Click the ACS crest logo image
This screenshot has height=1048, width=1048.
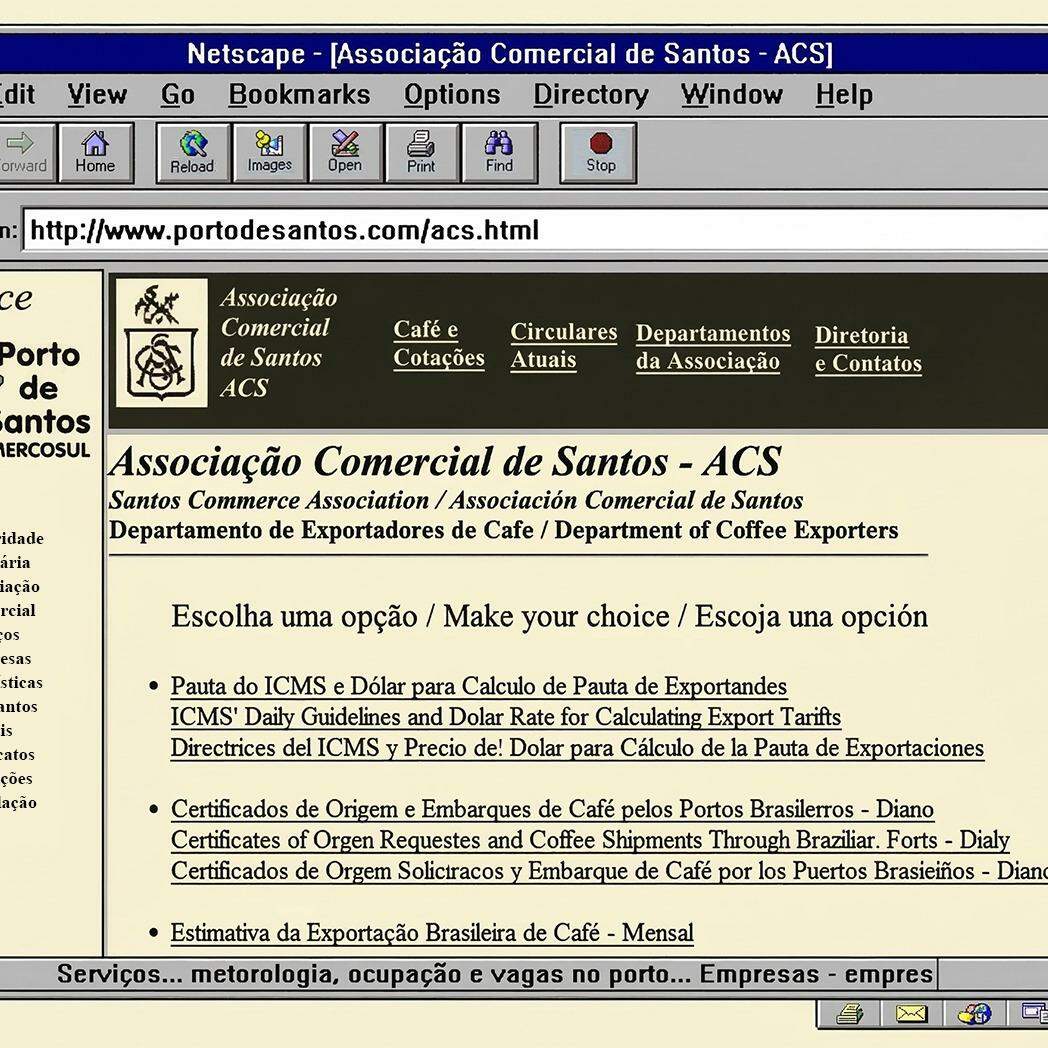(162, 343)
